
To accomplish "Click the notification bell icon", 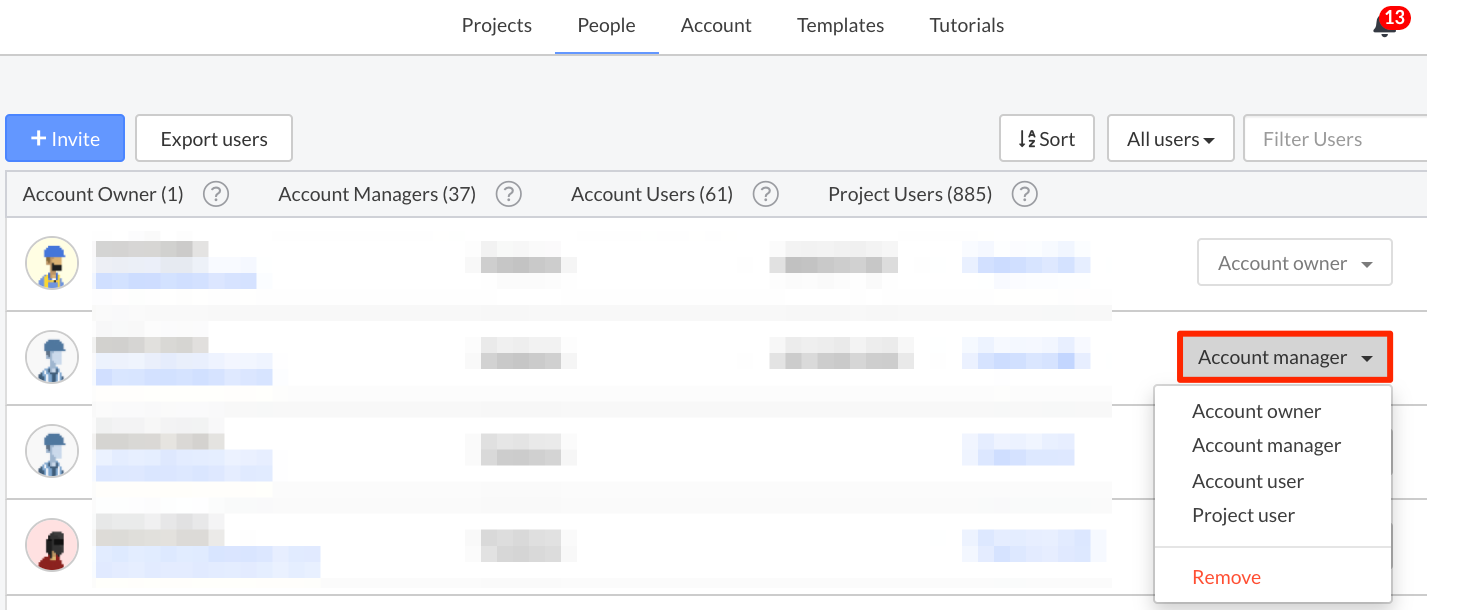I will (x=1385, y=26).
